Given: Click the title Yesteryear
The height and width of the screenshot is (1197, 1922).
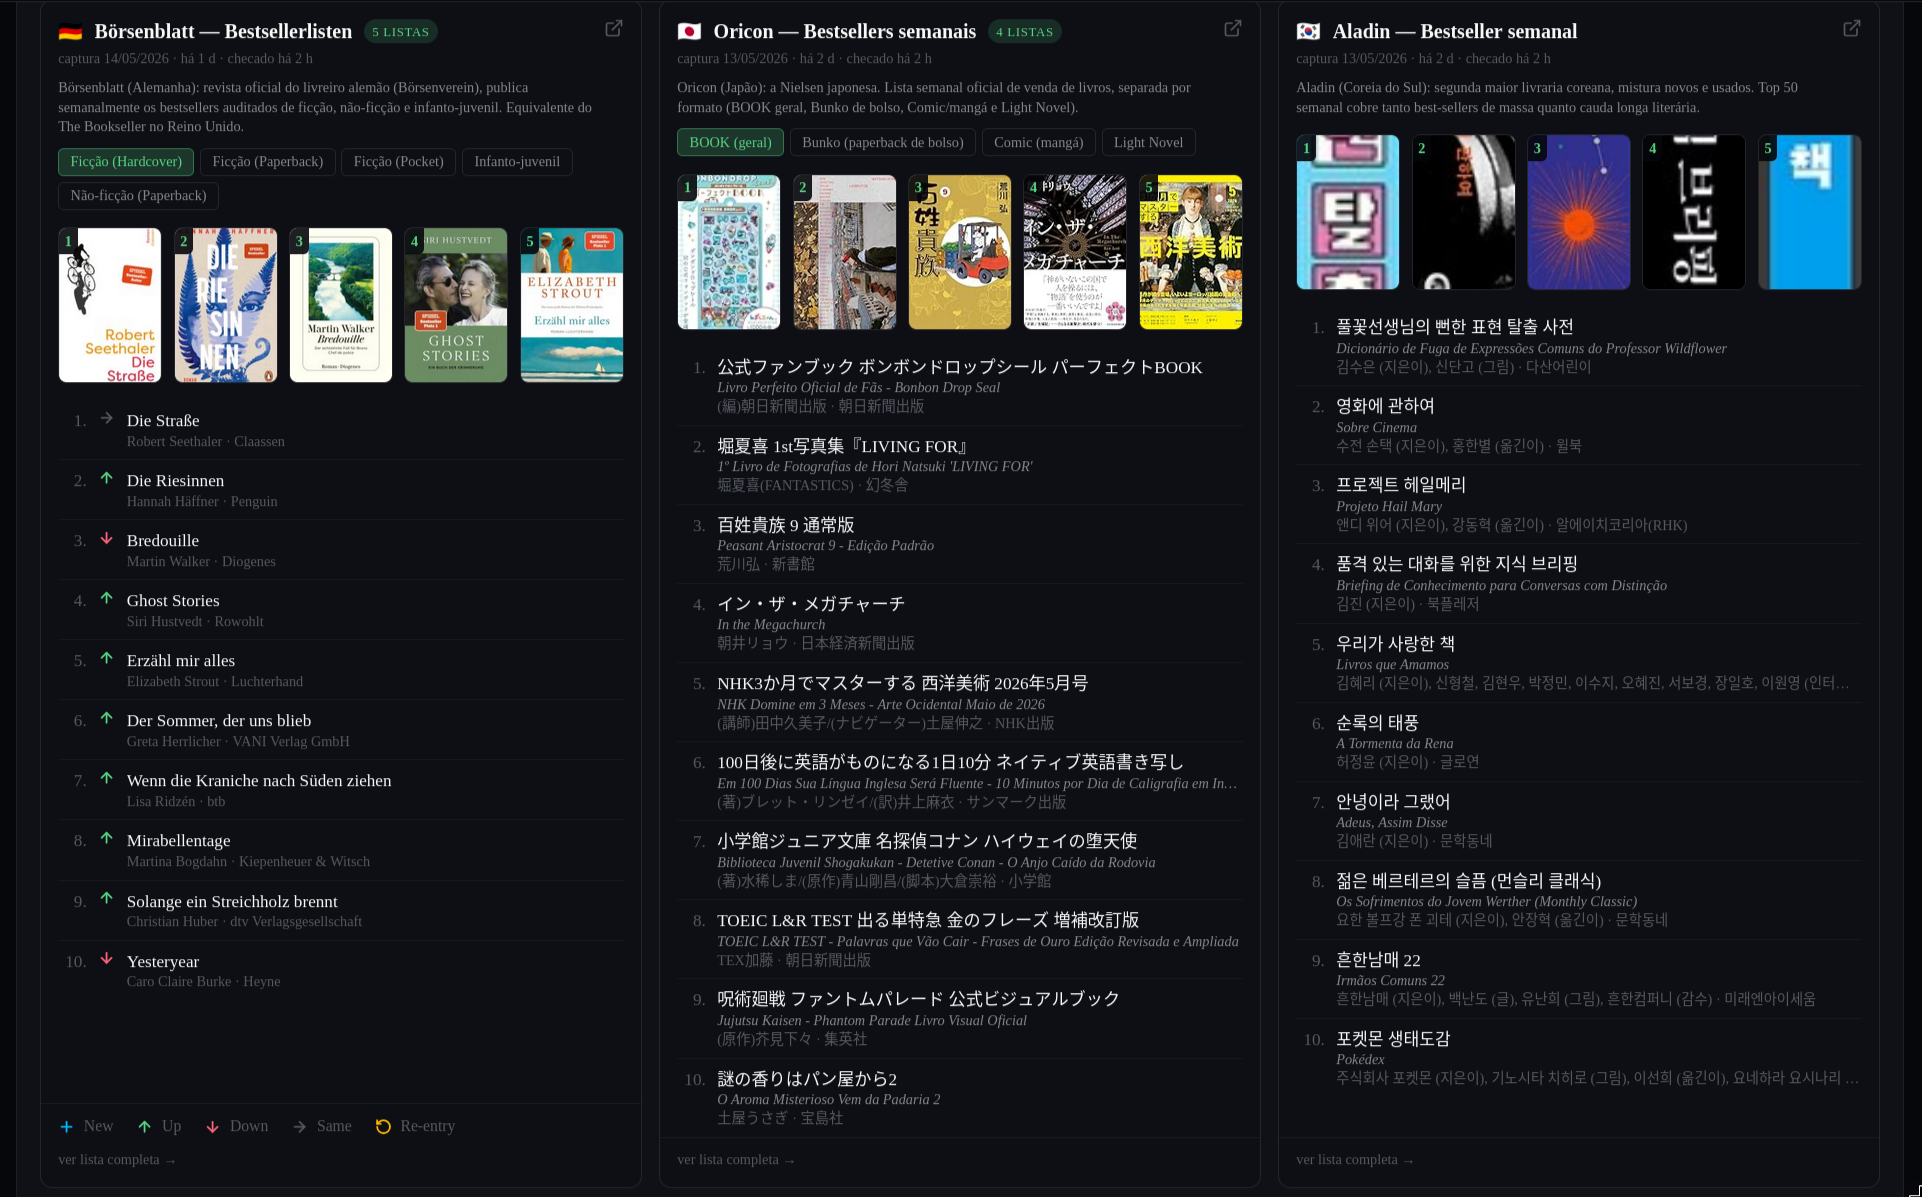Looking at the screenshot, I should 163,962.
